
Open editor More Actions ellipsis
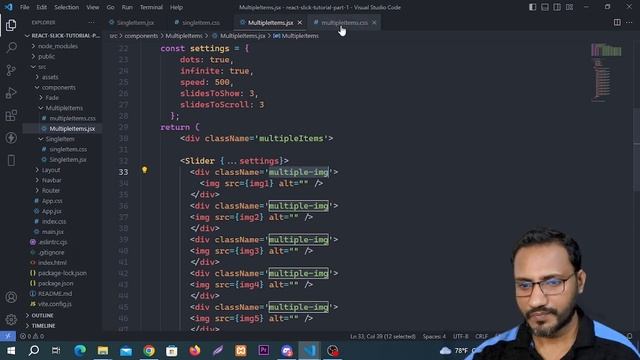tap(629, 22)
